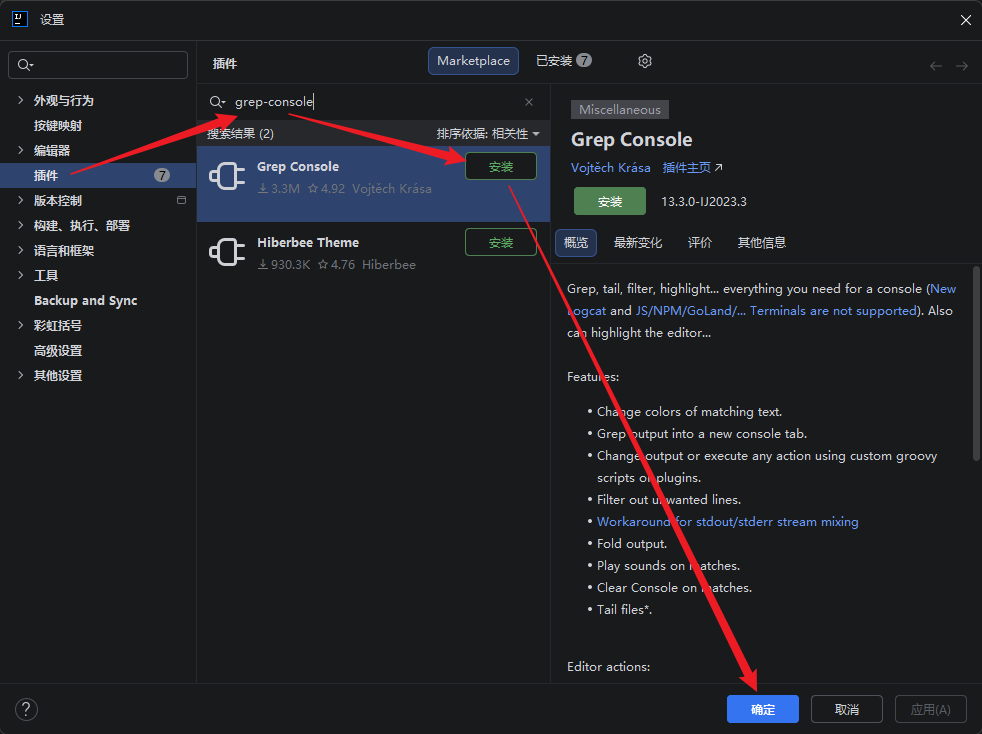982x734 pixels.
Task: Open Workaround for stdout/stderr stream mixing link
Action: (728, 522)
